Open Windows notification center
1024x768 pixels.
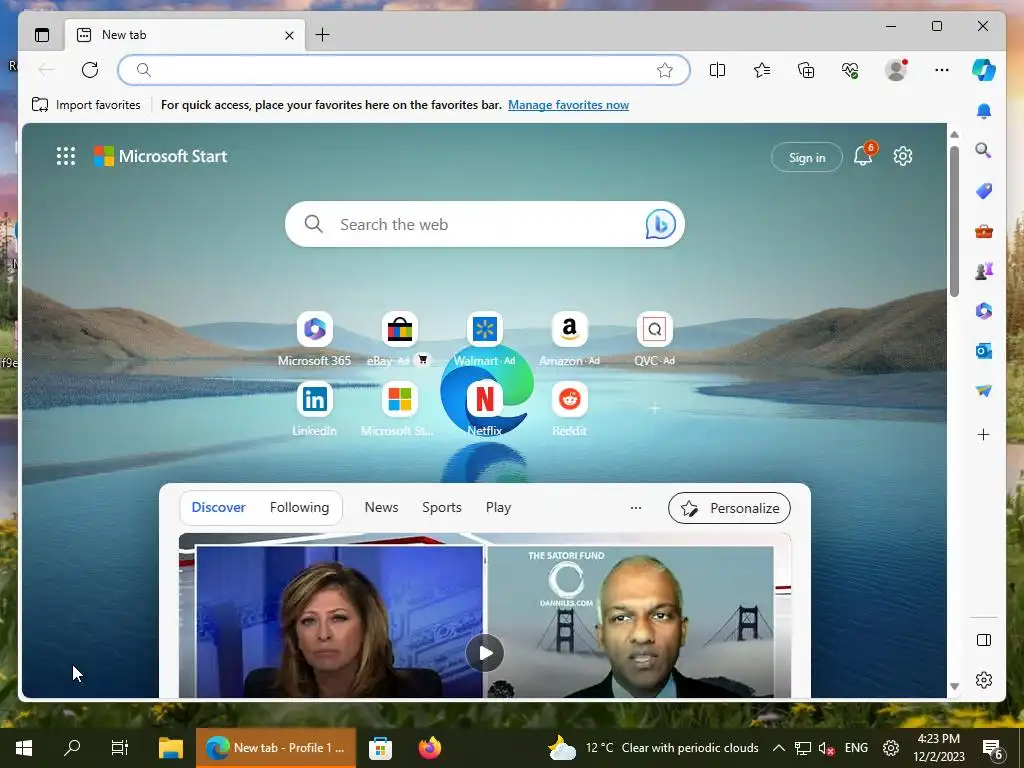point(993,749)
